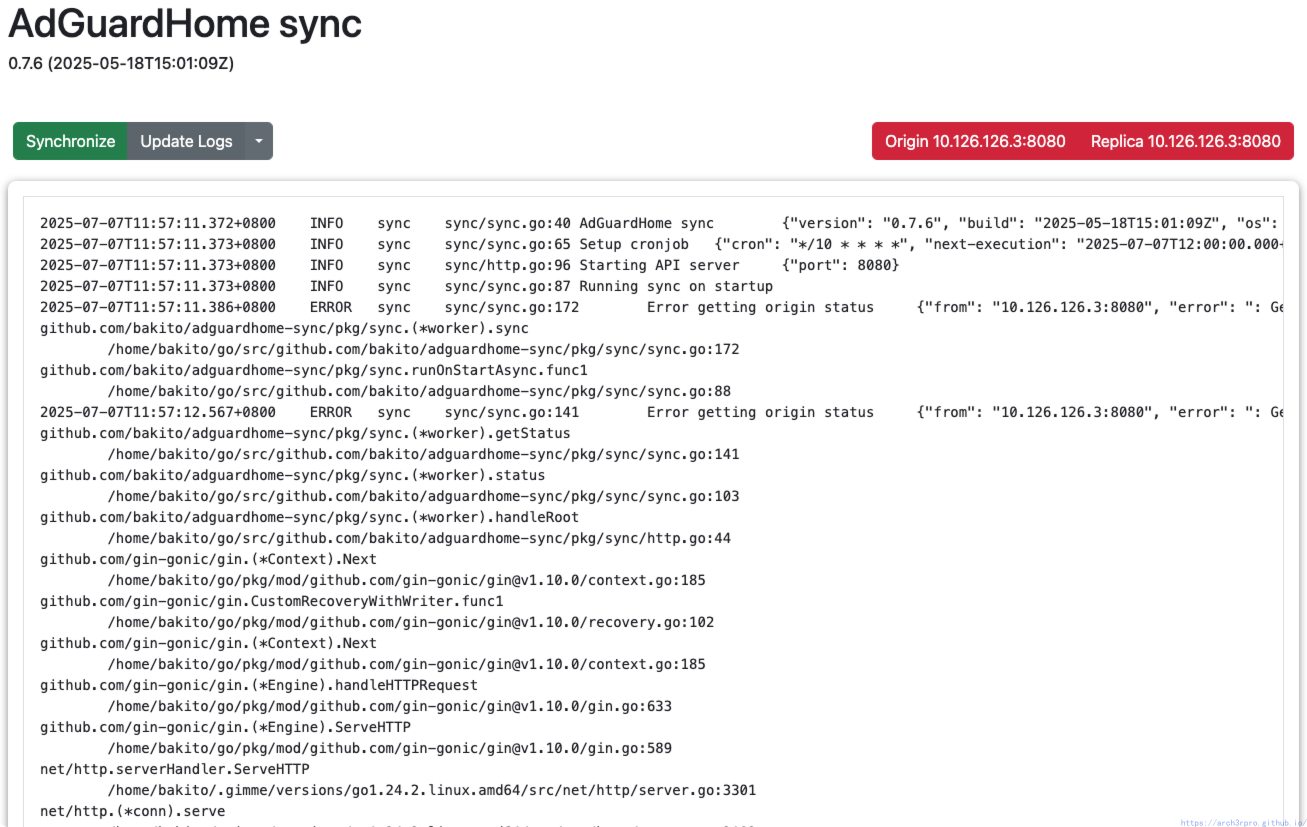This screenshot has height=827, width=1307.
Task: Click the stack line 'net/http.(*conn).serve'
Action: [x=133, y=811]
